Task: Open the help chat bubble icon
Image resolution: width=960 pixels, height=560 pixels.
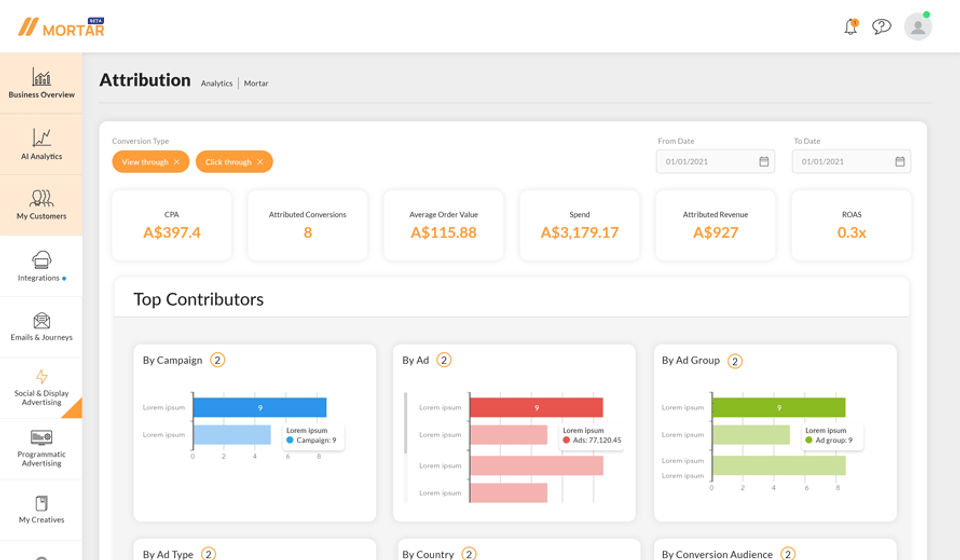Action: pyautogui.click(x=881, y=26)
